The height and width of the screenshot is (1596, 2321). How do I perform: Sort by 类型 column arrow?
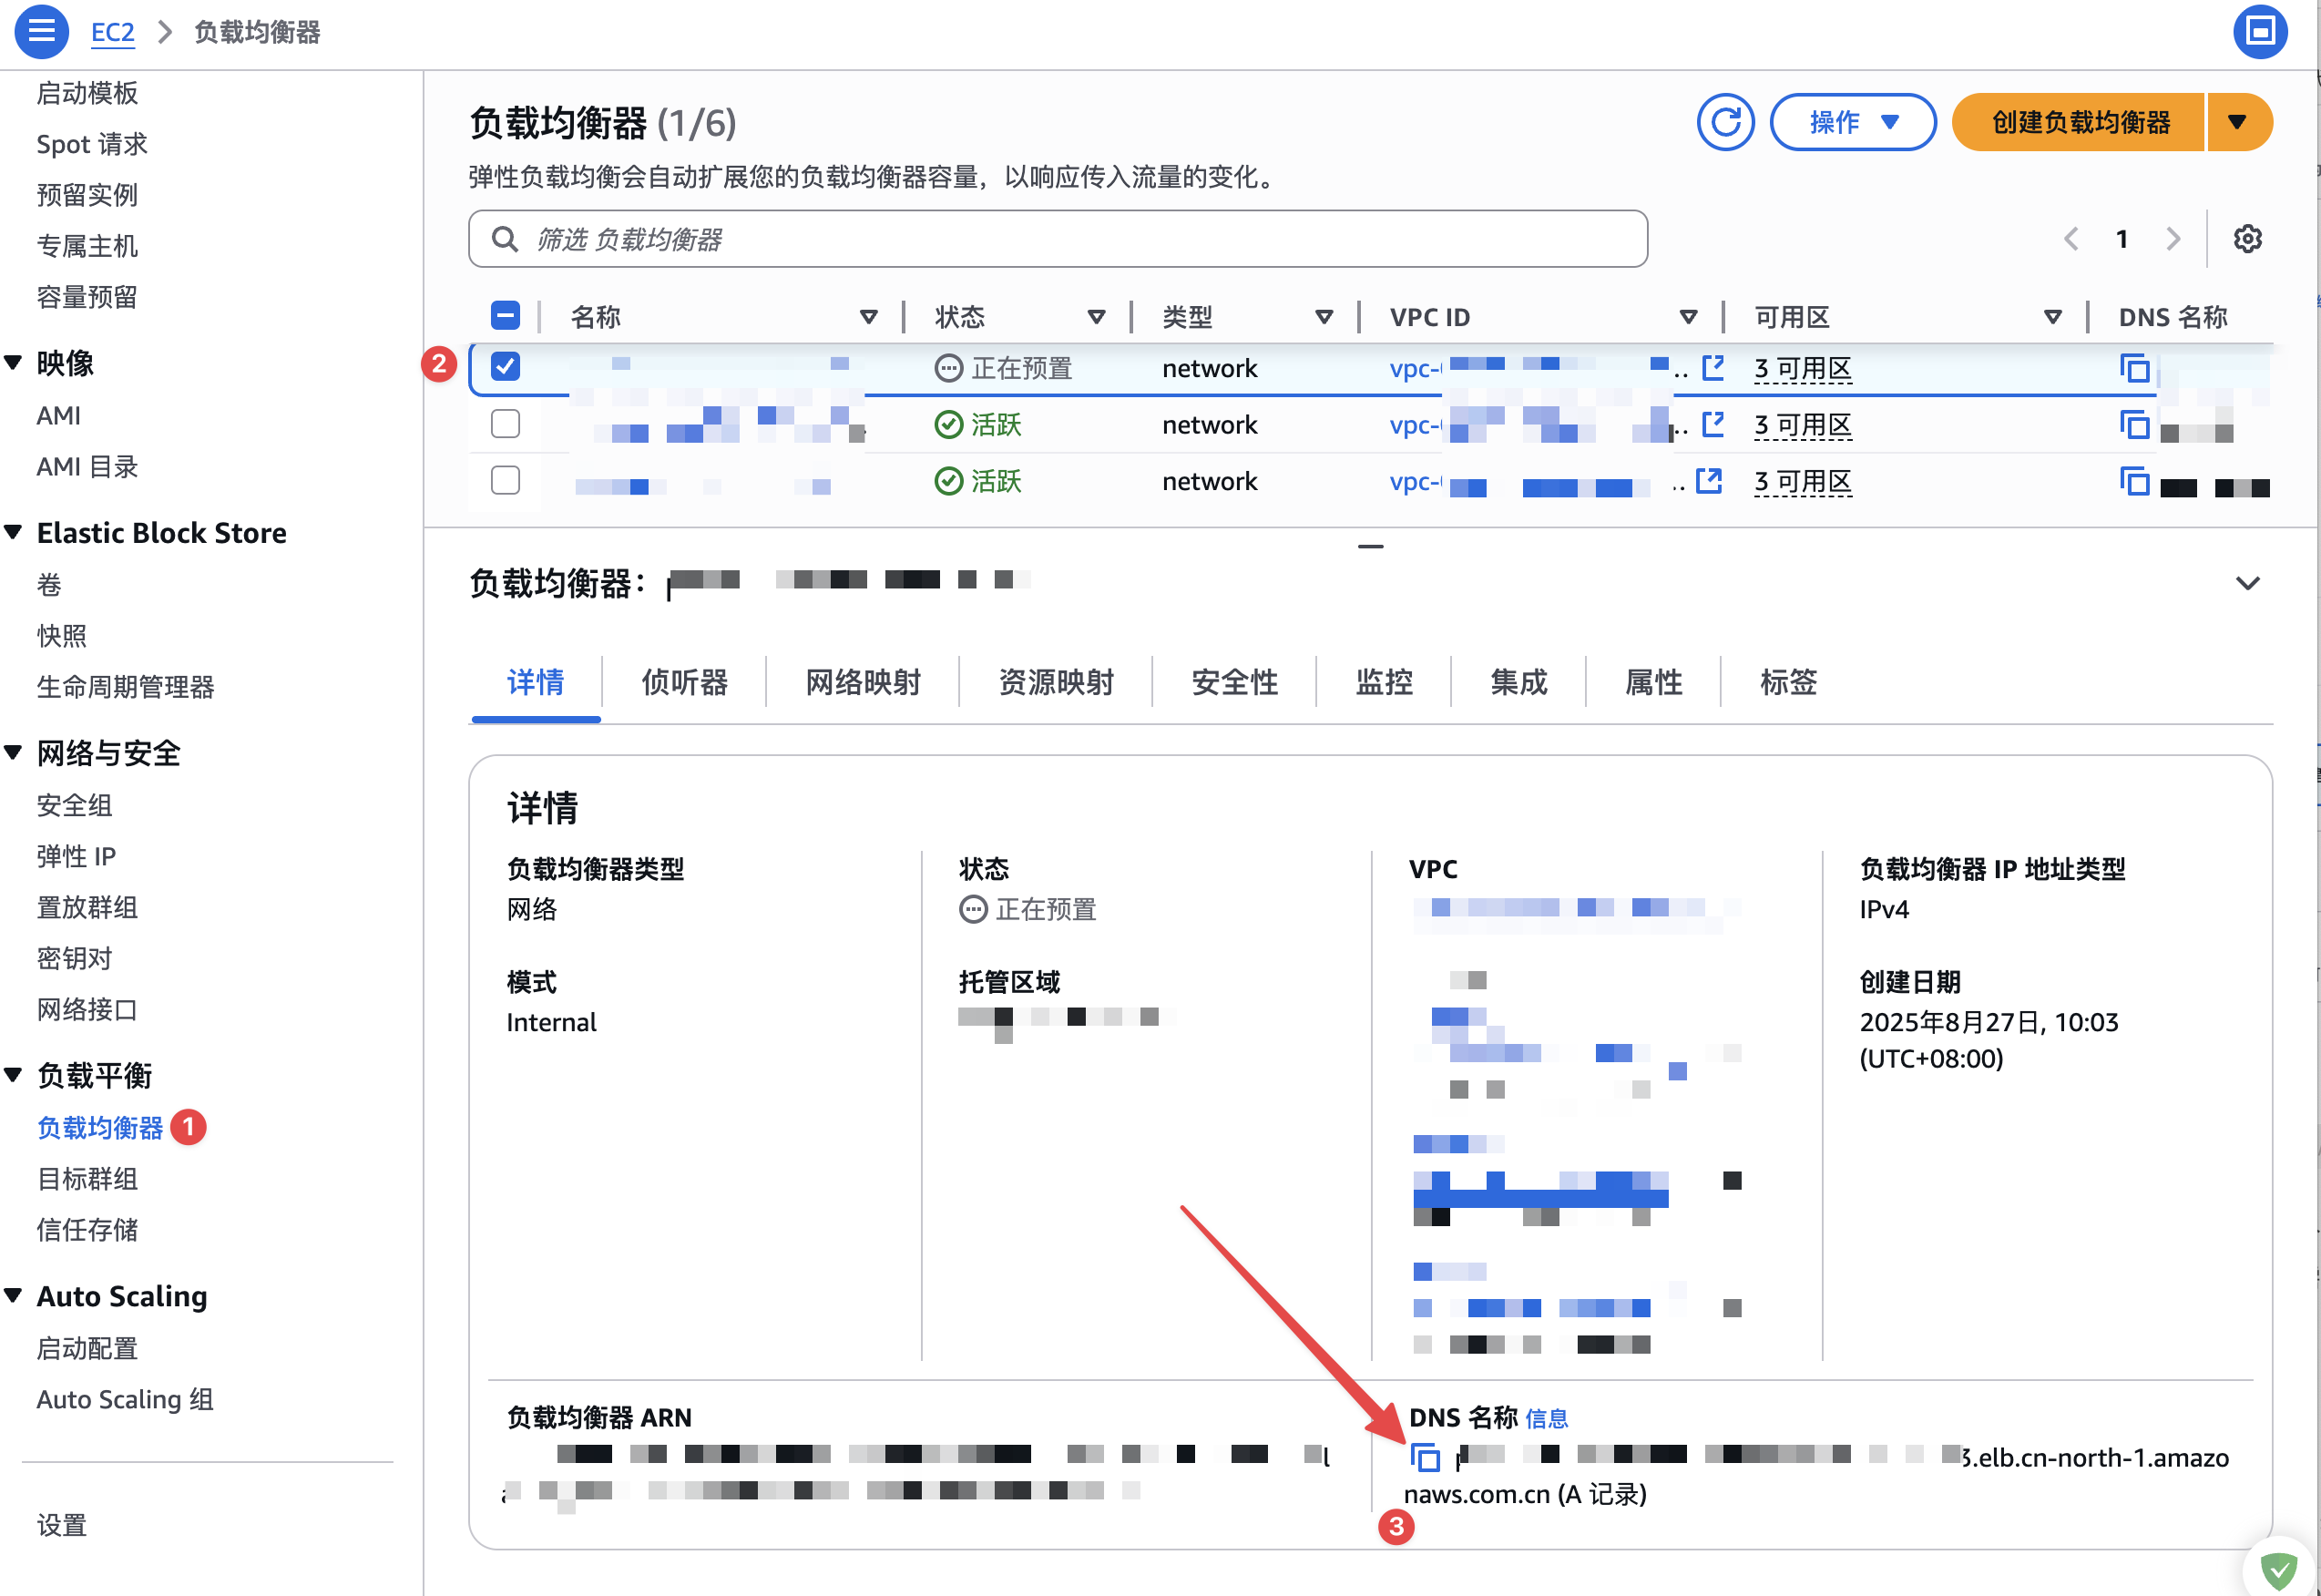tap(1324, 317)
